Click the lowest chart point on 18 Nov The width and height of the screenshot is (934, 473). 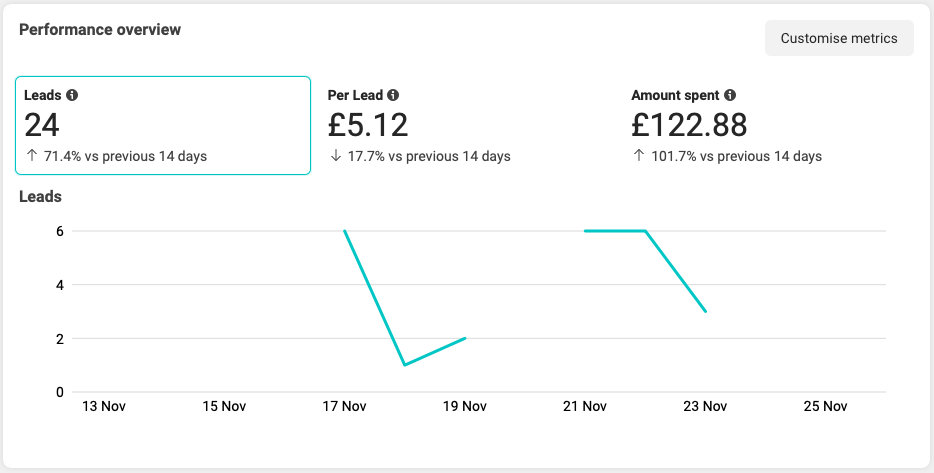[405, 364]
